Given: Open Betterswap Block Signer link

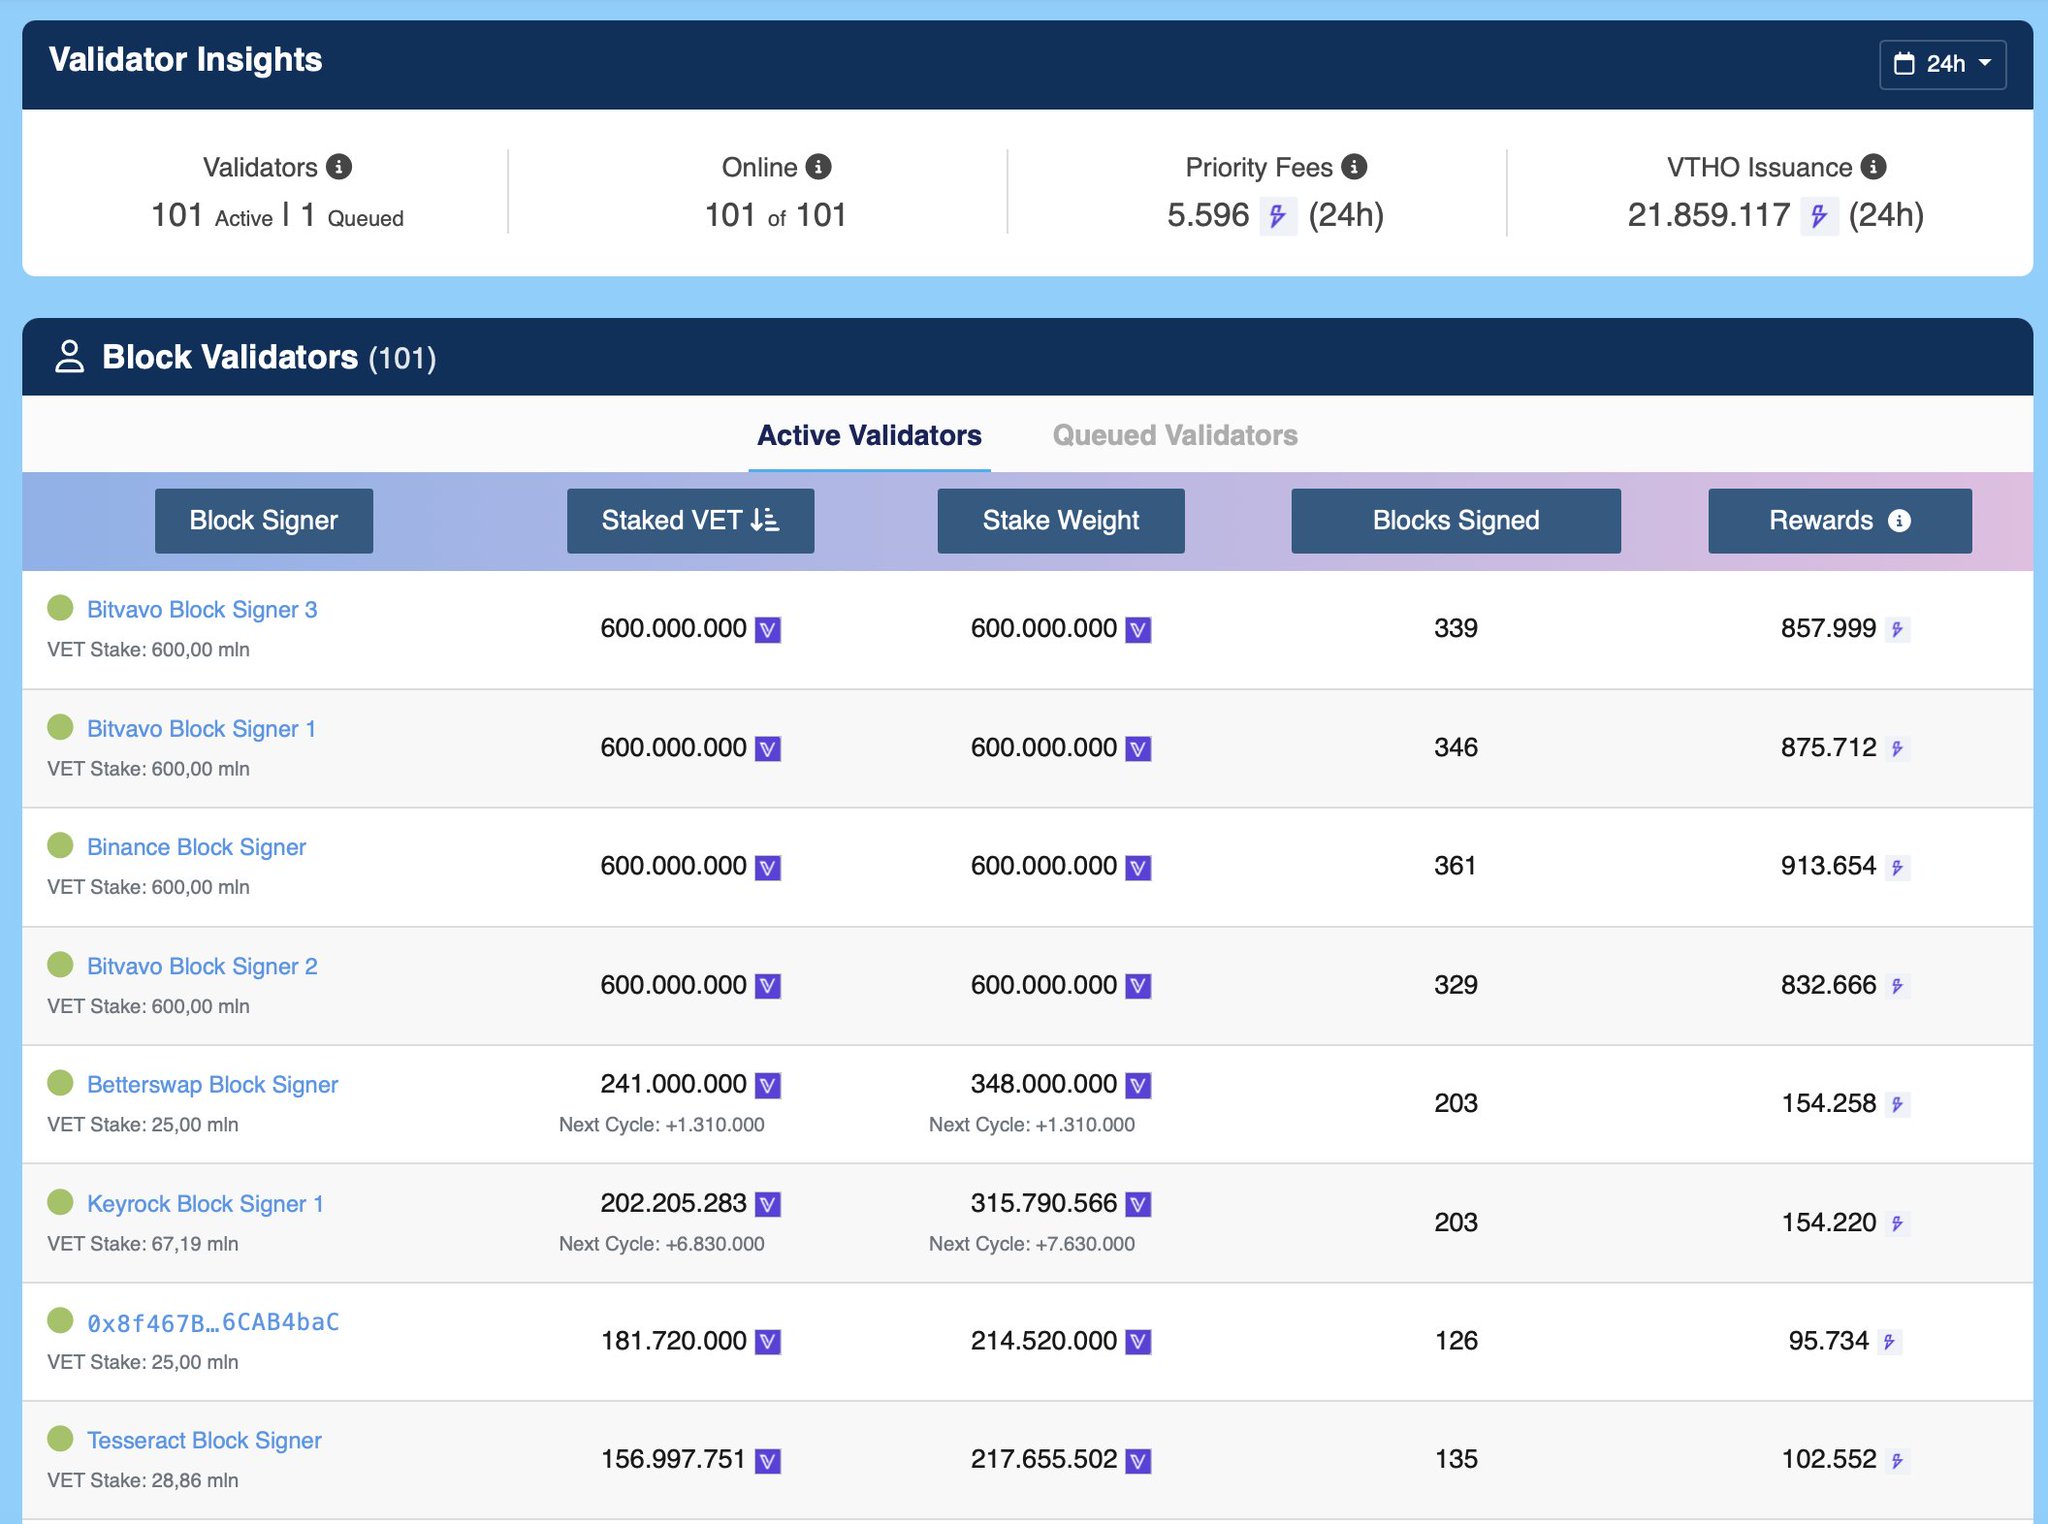Looking at the screenshot, I should point(212,1085).
